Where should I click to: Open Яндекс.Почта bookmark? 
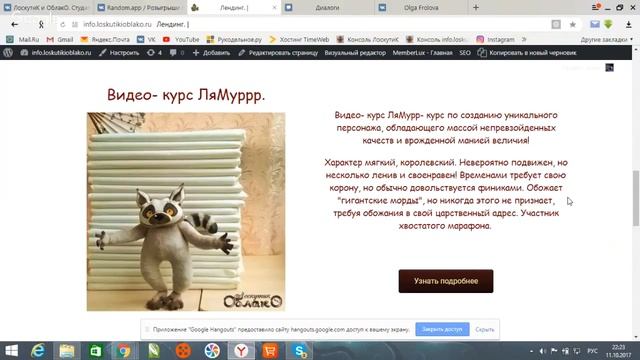105,40
